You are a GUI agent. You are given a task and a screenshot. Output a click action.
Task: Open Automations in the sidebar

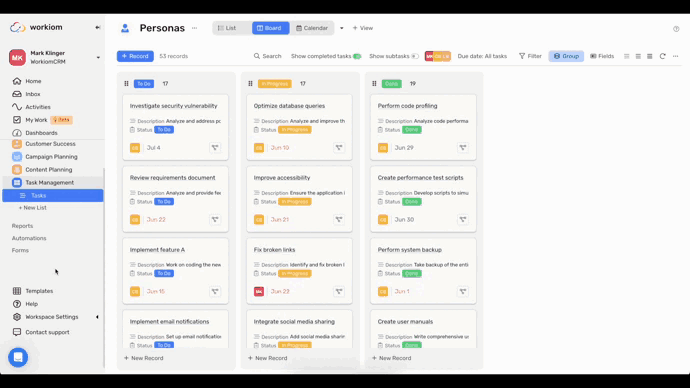click(29, 238)
